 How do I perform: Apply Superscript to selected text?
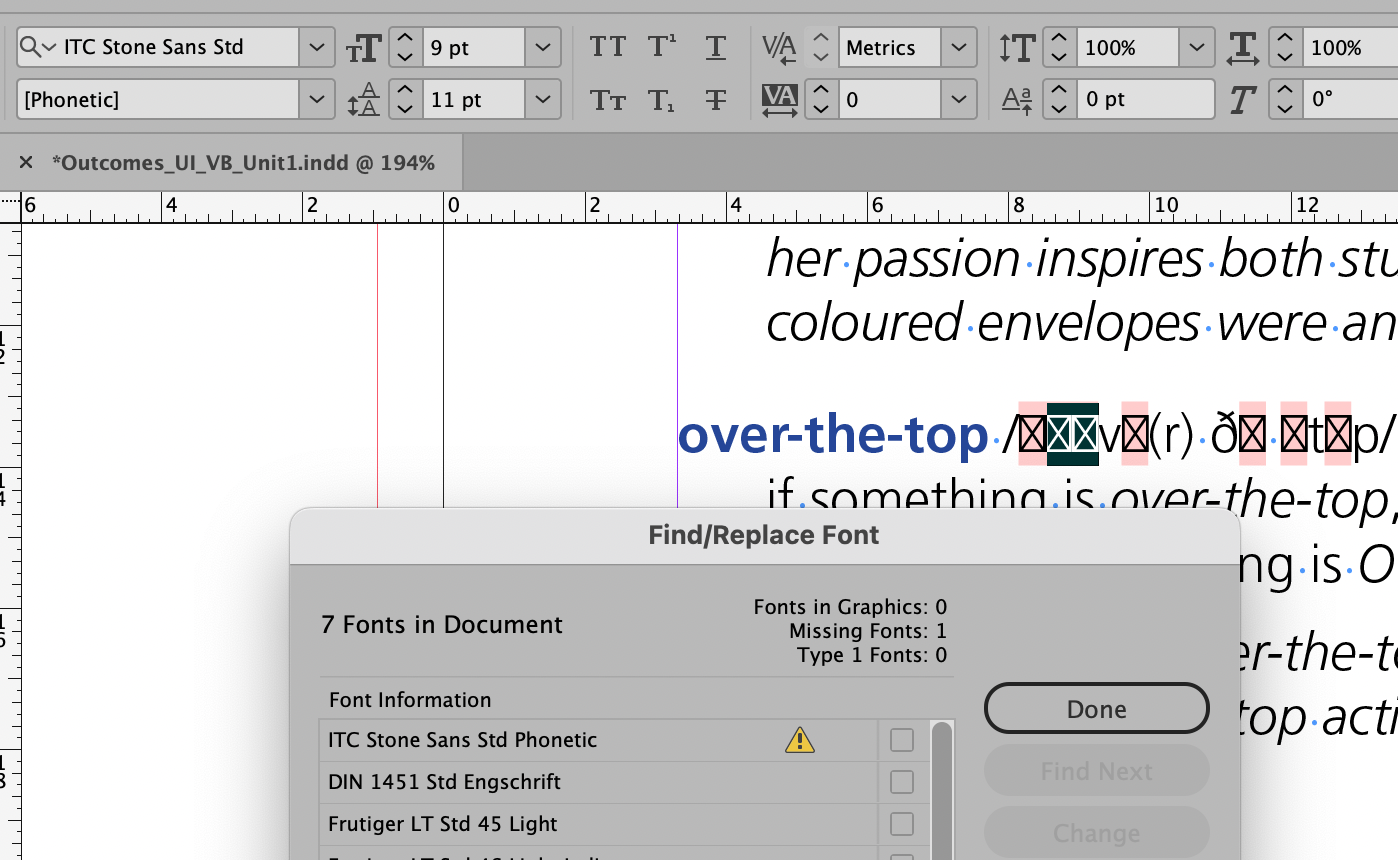click(x=661, y=46)
